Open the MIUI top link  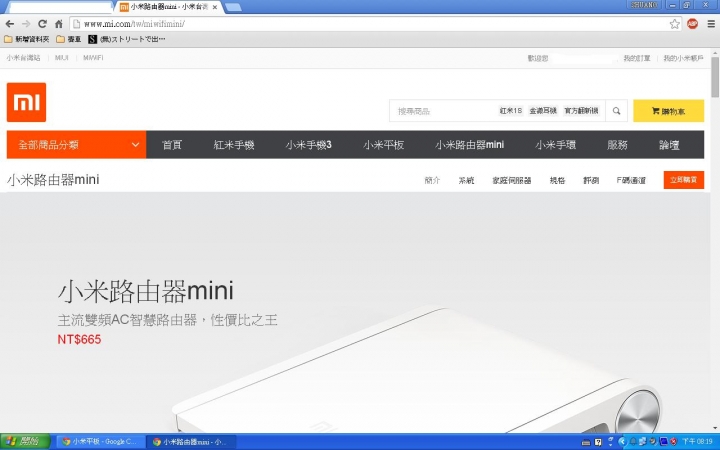point(62,58)
